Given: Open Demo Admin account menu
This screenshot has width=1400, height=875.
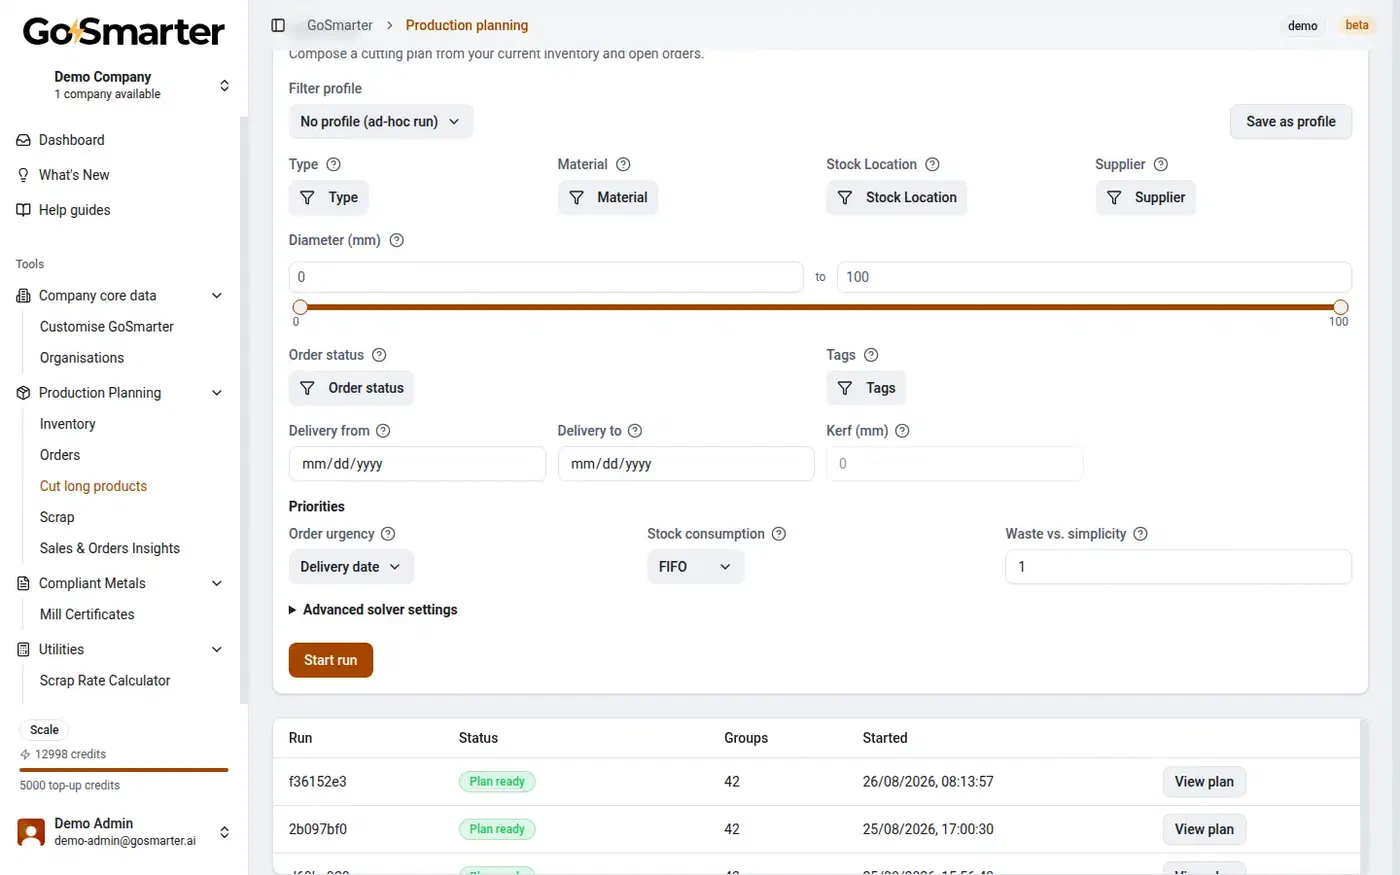Looking at the screenshot, I should 124,832.
